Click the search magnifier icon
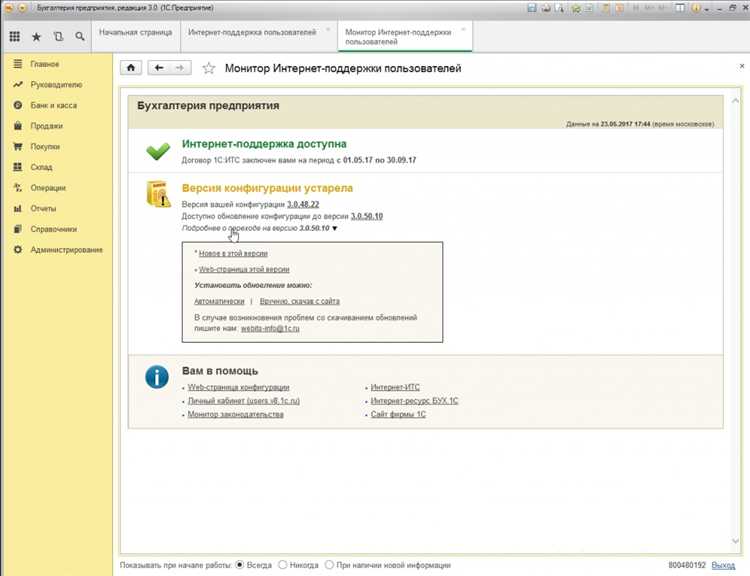750x576 pixels. (x=80, y=36)
